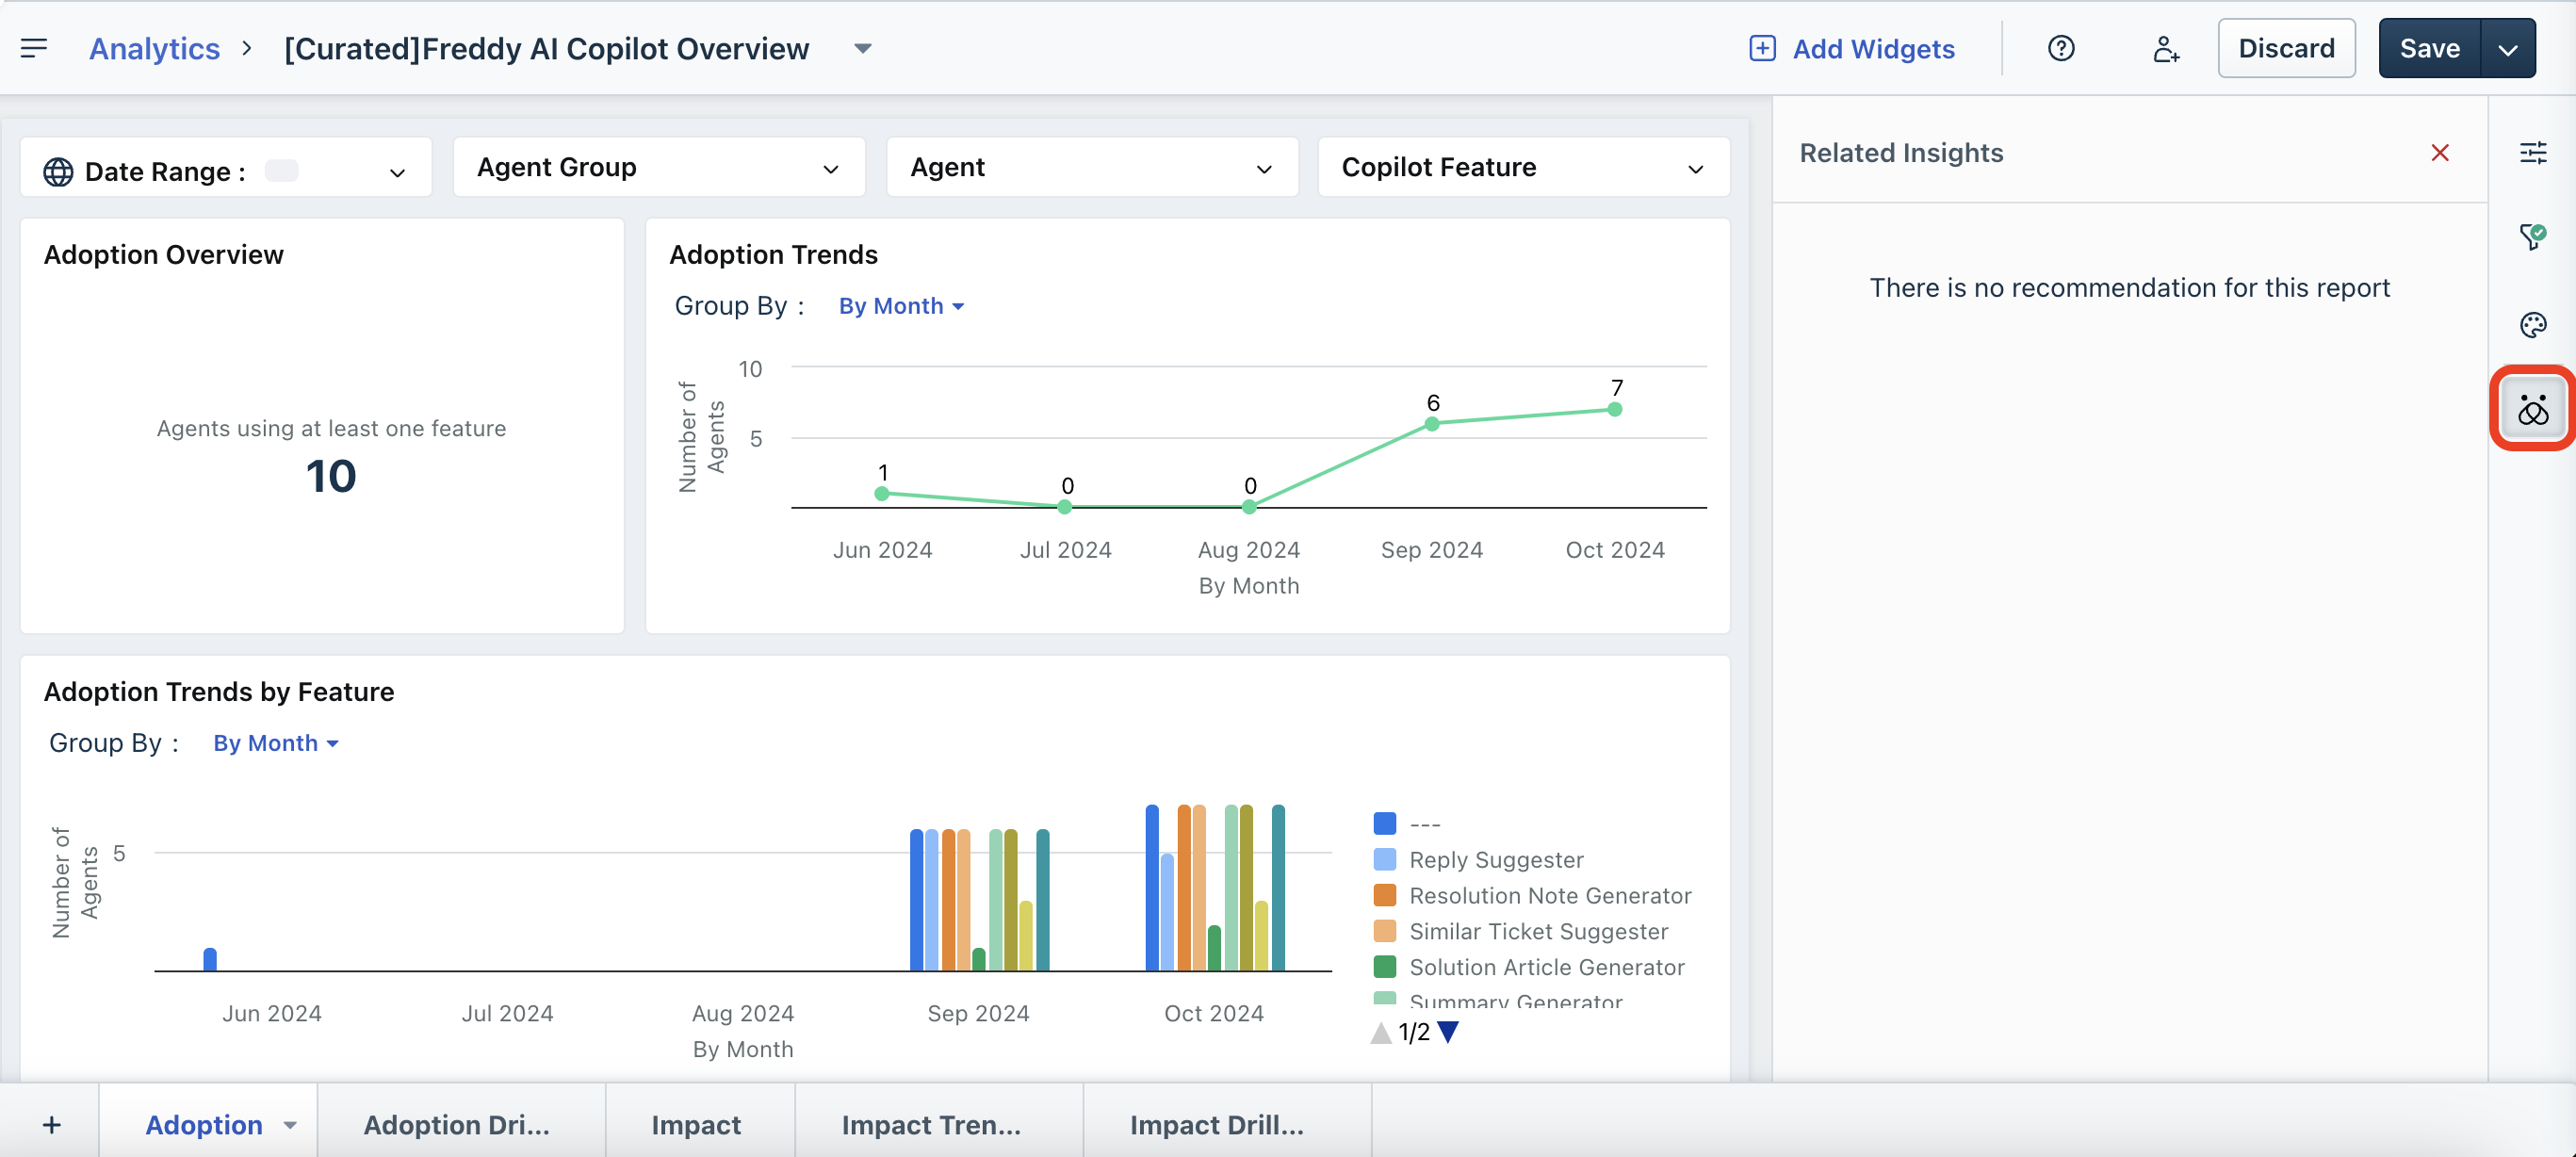The width and height of the screenshot is (2576, 1157).
Task: Toggle Solution Article Generator legend item
Action: [x=1546, y=967]
